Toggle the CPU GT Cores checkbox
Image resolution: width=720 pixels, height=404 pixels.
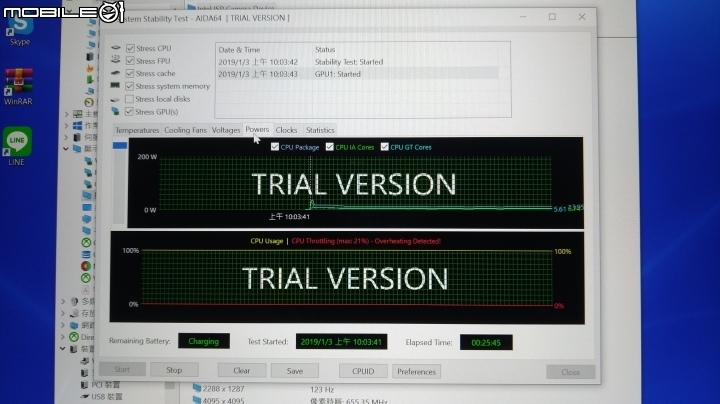pyautogui.click(x=384, y=147)
